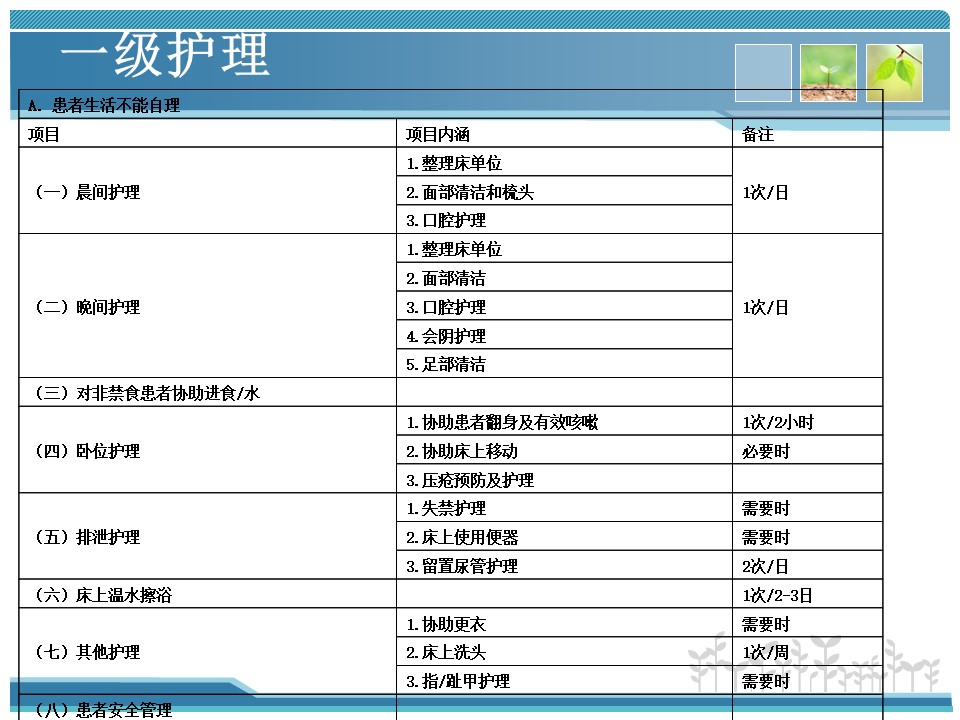Image resolution: width=960 pixels, height=720 pixels.
Task: Select the cell (八) 患者安全管理
Action: coord(208,708)
